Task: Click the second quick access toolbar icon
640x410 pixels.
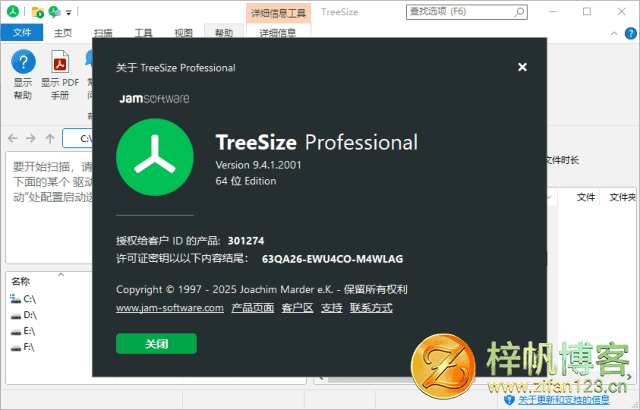Action: [x=54, y=12]
